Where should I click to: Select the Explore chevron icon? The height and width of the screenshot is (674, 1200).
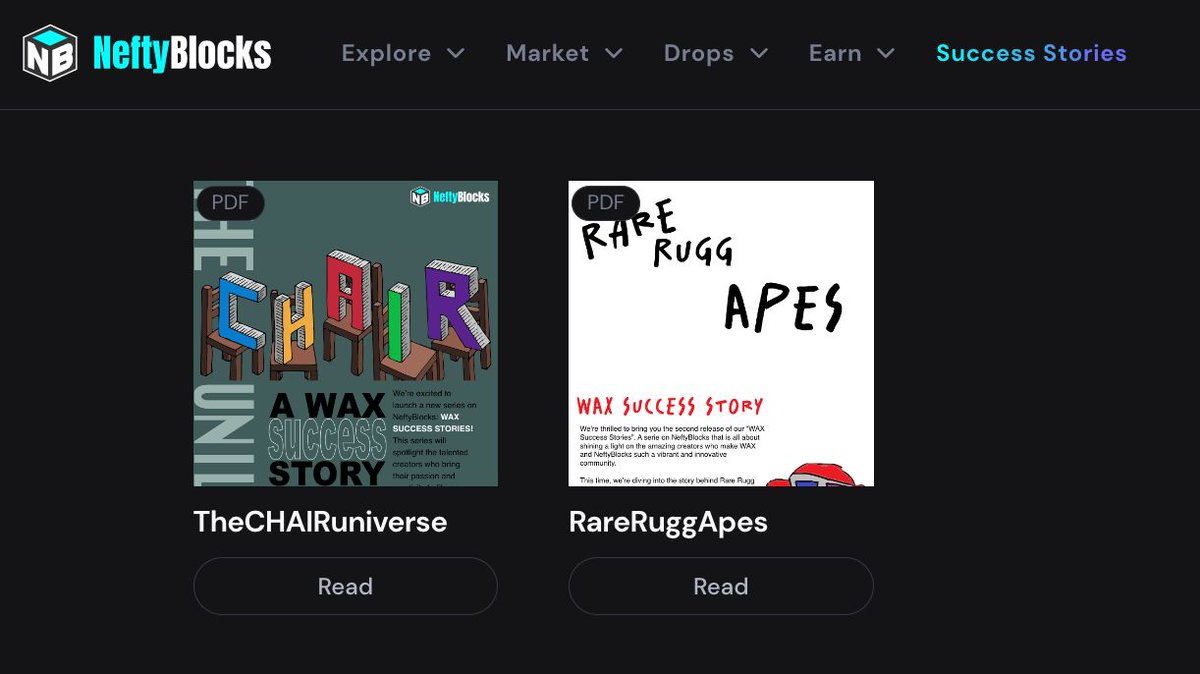[x=456, y=54]
